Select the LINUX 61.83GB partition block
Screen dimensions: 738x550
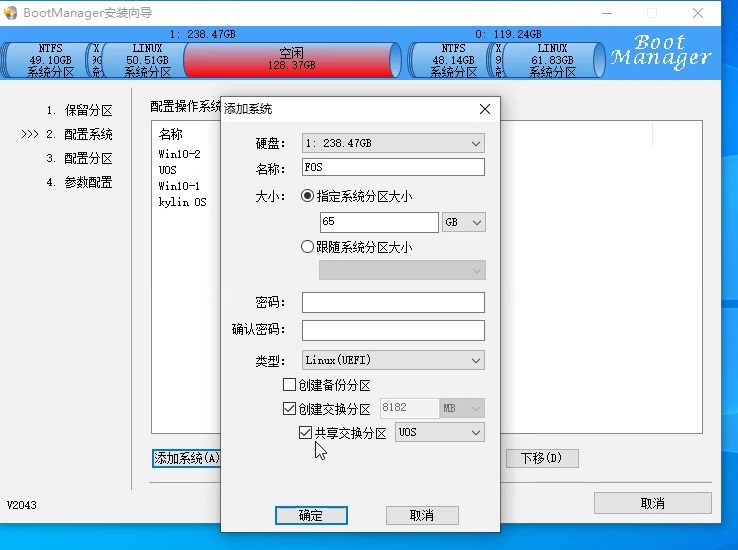(552, 60)
